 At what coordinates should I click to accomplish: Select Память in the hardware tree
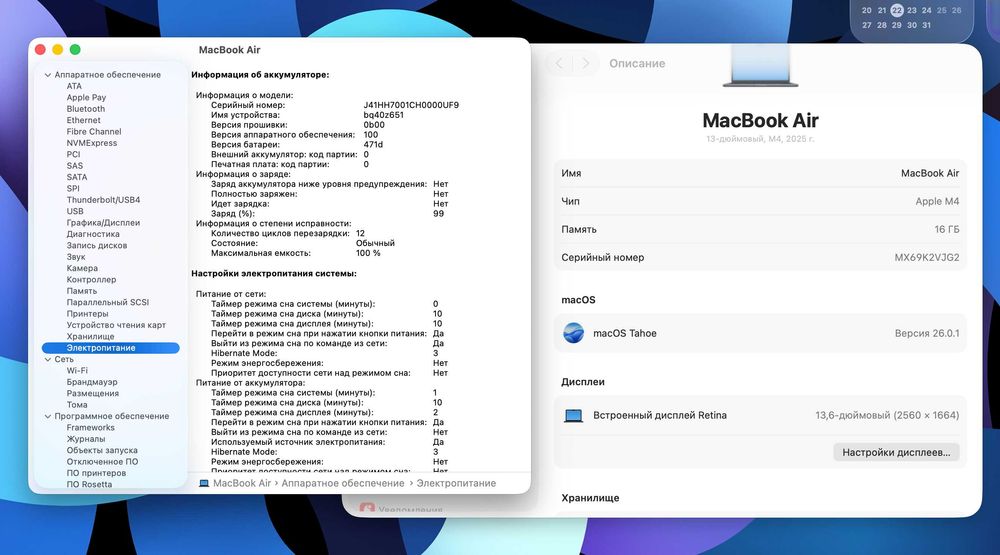pyautogui.click(x=82, y=291)
